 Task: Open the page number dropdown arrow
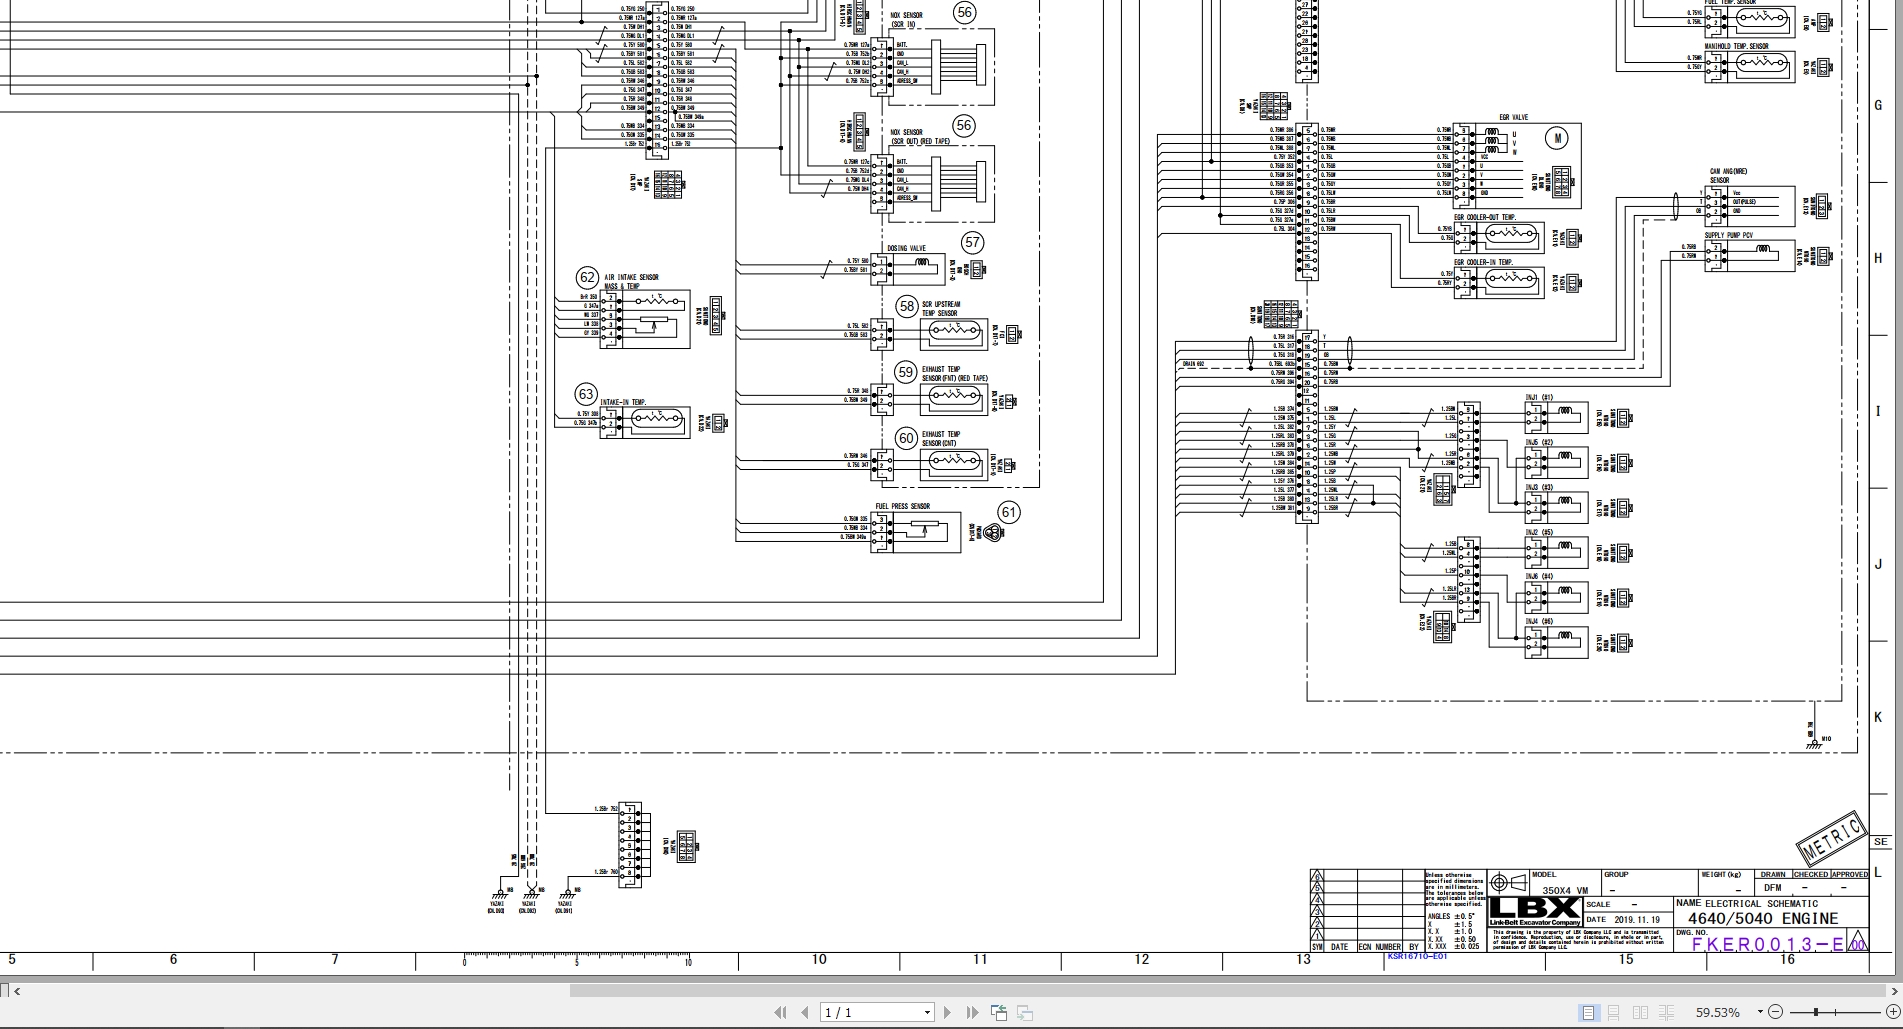tap(927, 1011)
